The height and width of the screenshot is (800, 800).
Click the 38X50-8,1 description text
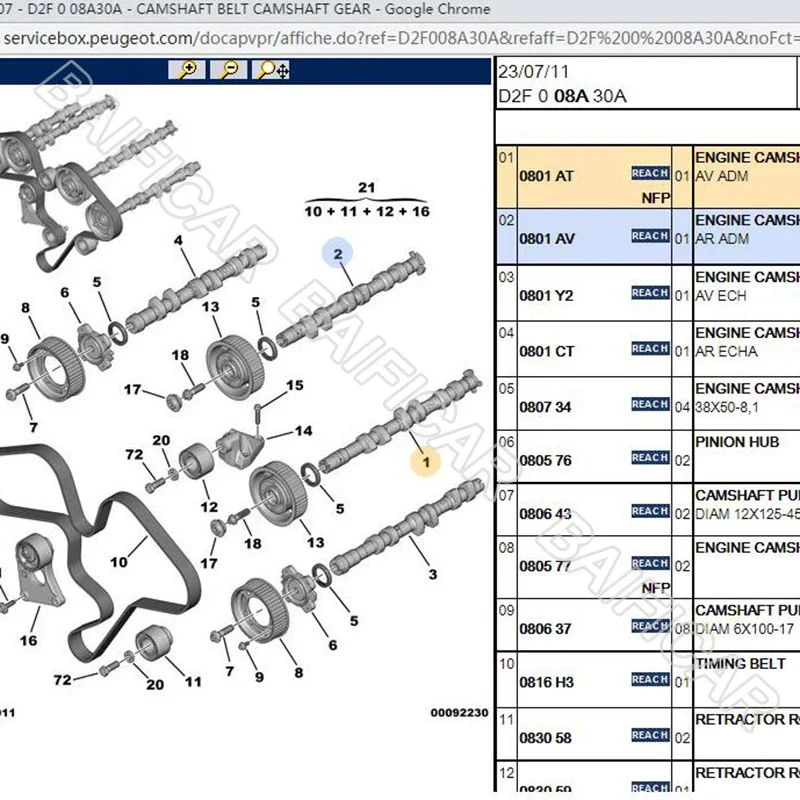click(x=727, y=408)
